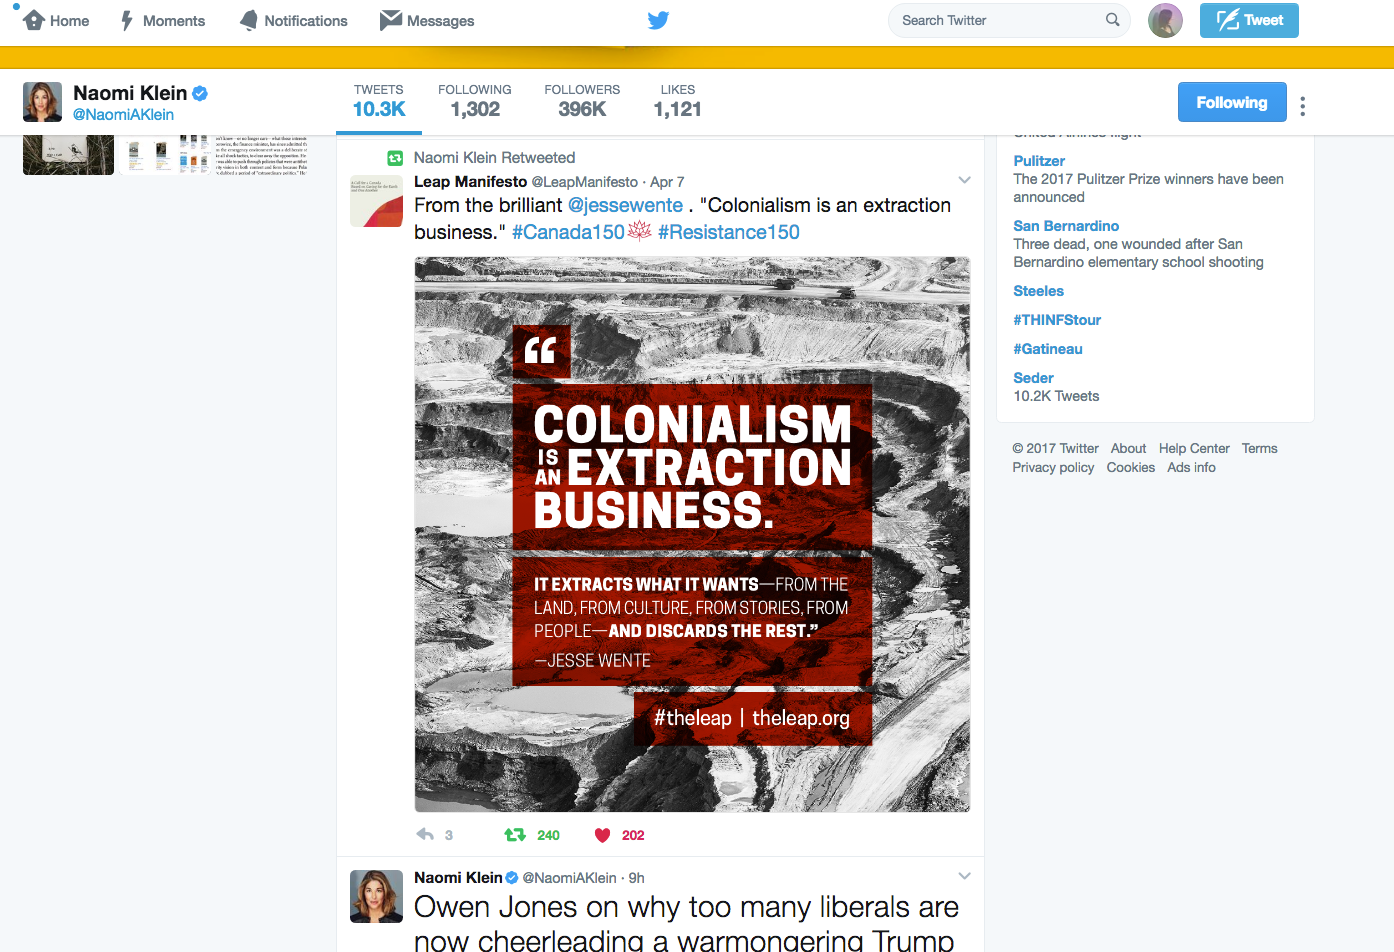Switch to the Likes 1,121 tab

(x=677, y=101)
